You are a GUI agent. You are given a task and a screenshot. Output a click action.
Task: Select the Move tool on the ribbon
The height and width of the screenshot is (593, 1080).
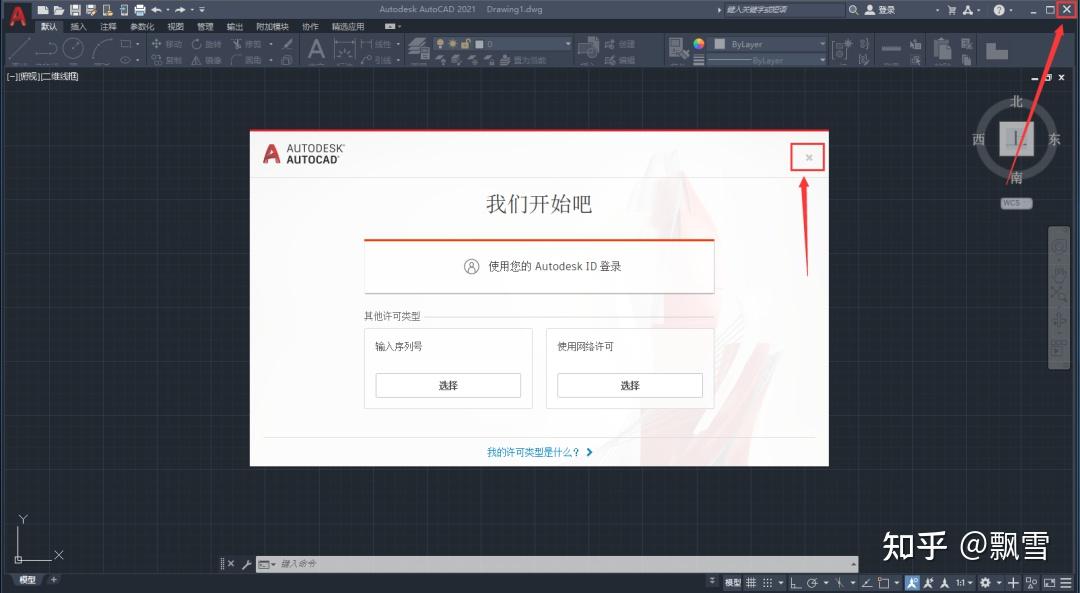point(170,44)
